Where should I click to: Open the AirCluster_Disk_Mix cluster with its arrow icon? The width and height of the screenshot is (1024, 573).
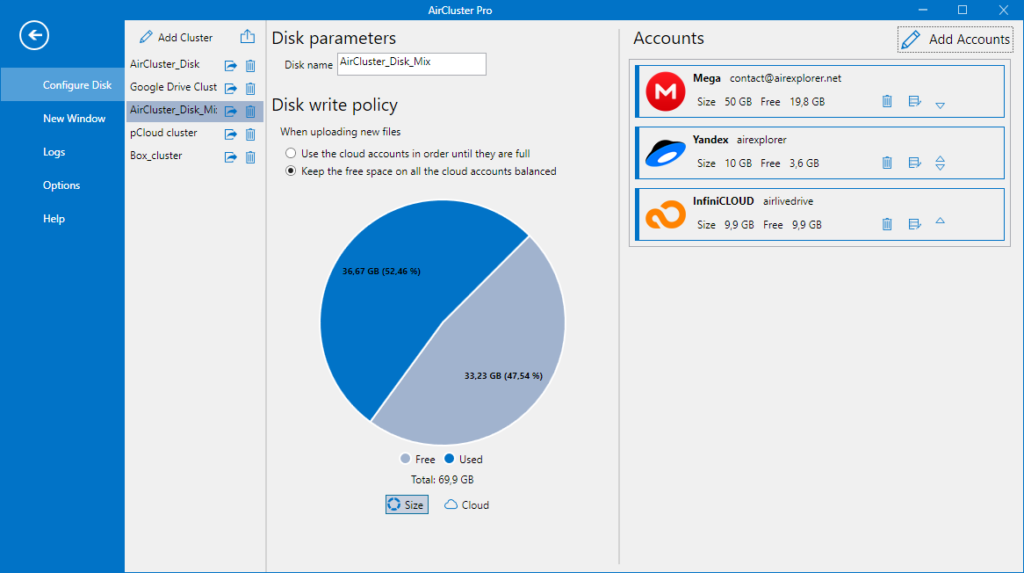231,111
